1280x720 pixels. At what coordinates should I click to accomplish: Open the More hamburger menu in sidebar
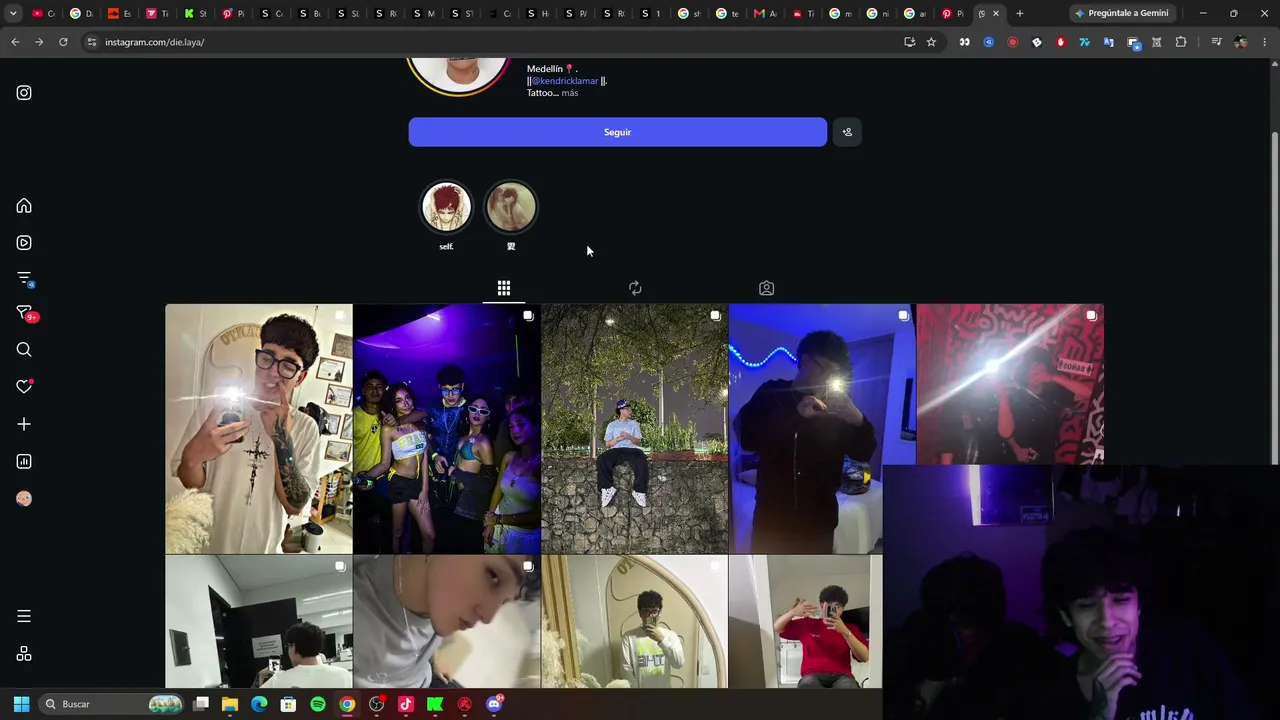tap(24, 616)
